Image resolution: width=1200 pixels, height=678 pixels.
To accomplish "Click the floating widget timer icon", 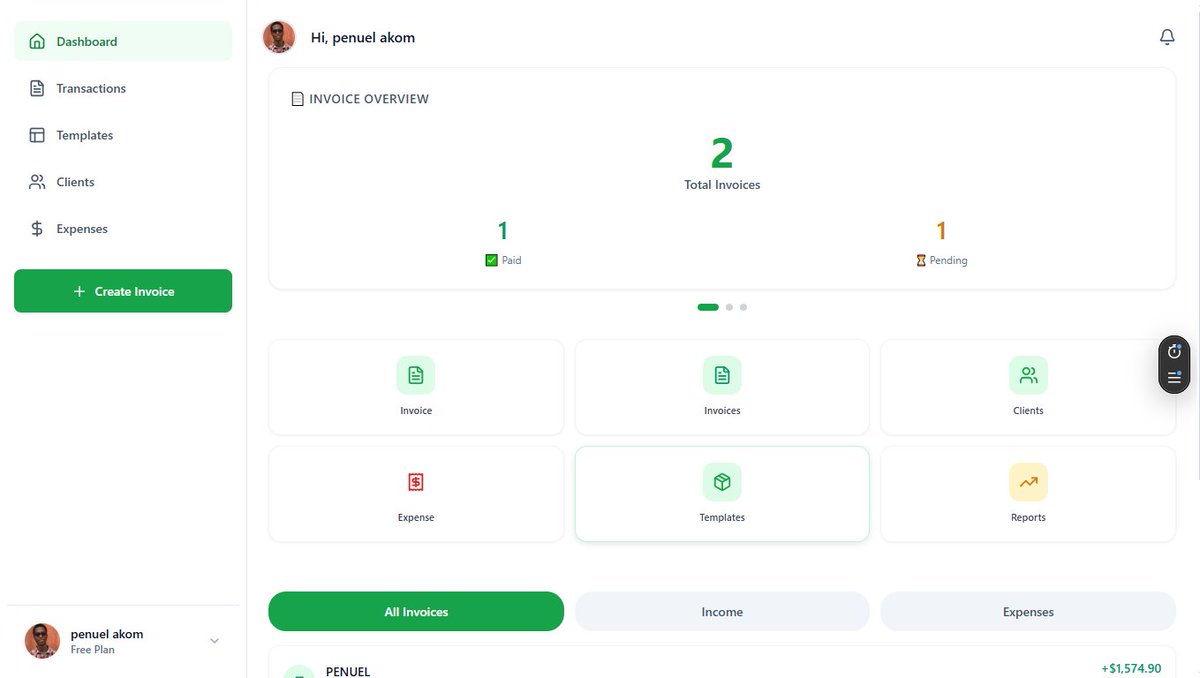I will [1174, 351].
